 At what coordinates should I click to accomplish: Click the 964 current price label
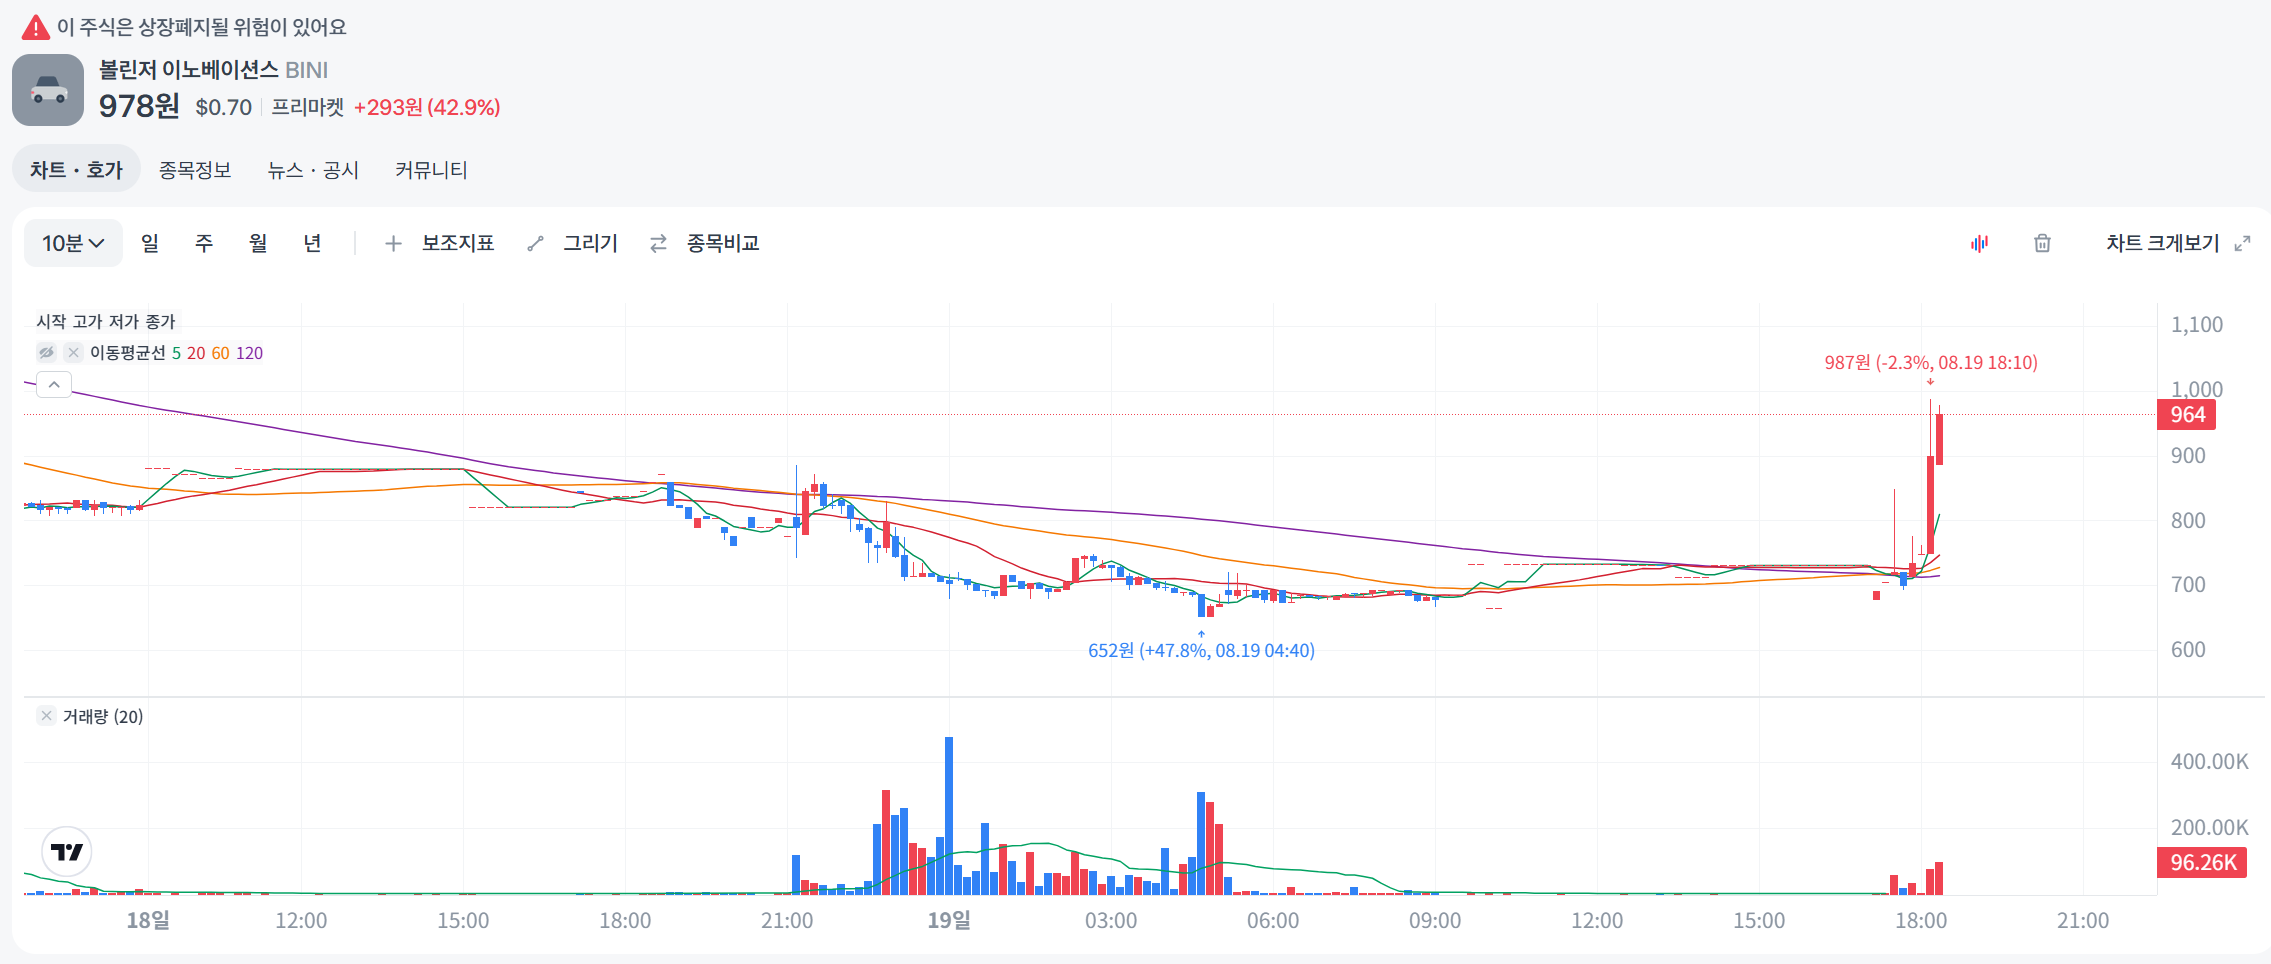point(2187,415)
